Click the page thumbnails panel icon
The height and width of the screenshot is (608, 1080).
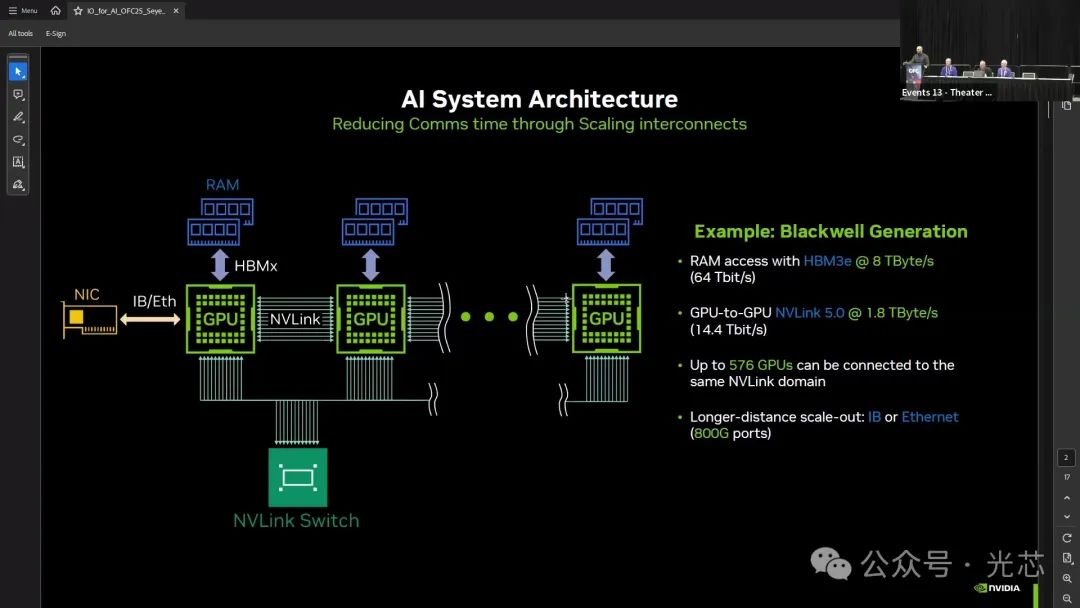[1066, 105]
